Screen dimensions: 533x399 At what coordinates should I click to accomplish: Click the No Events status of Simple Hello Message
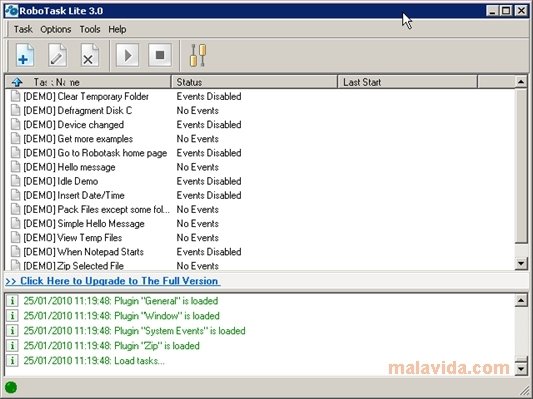tap(197, 224)
